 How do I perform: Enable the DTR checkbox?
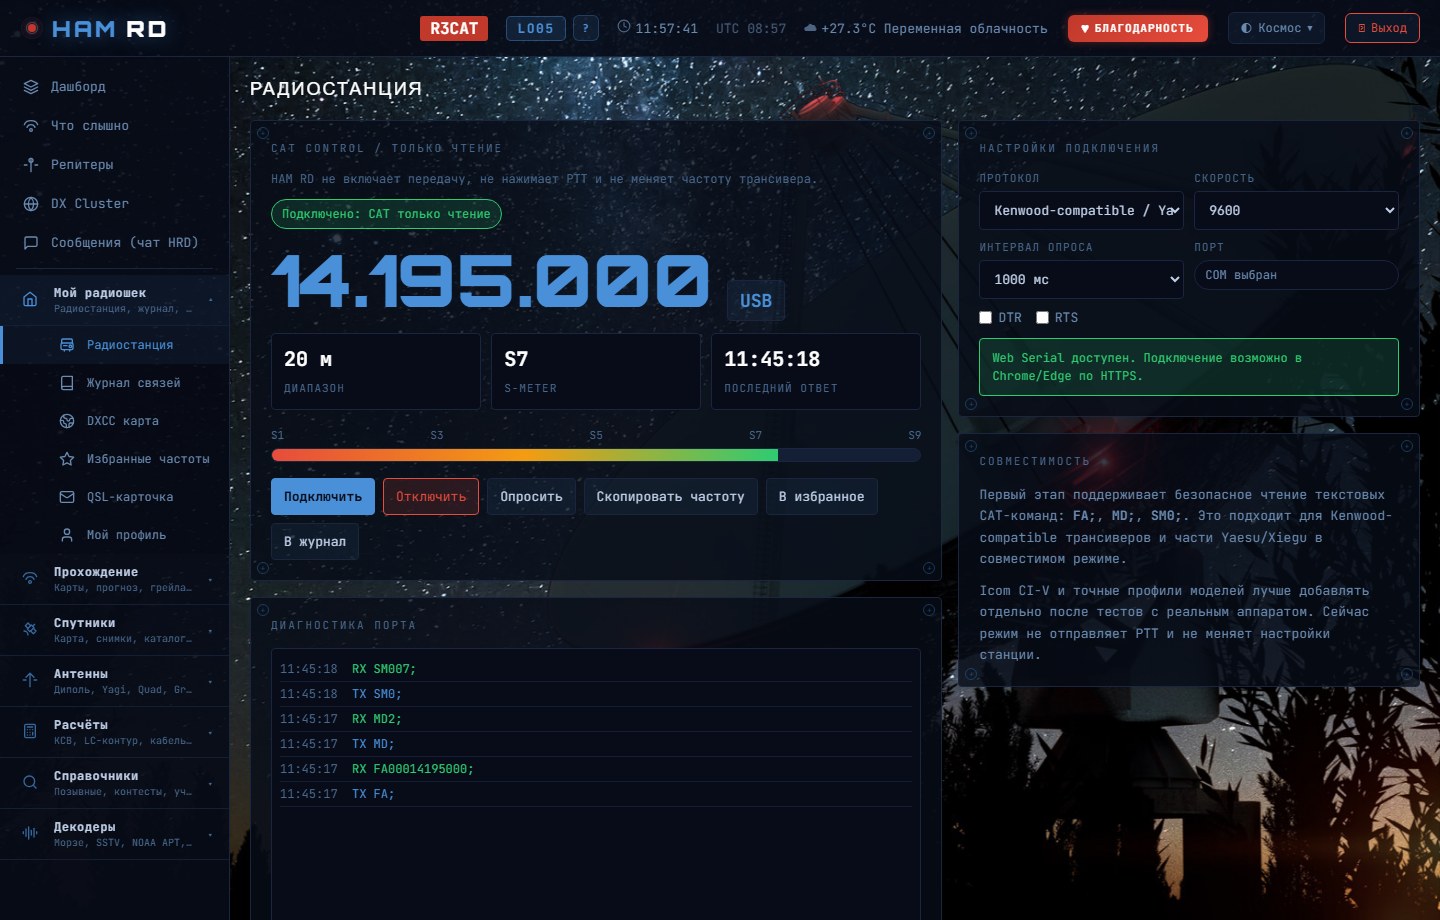click(x=986, y=318)
